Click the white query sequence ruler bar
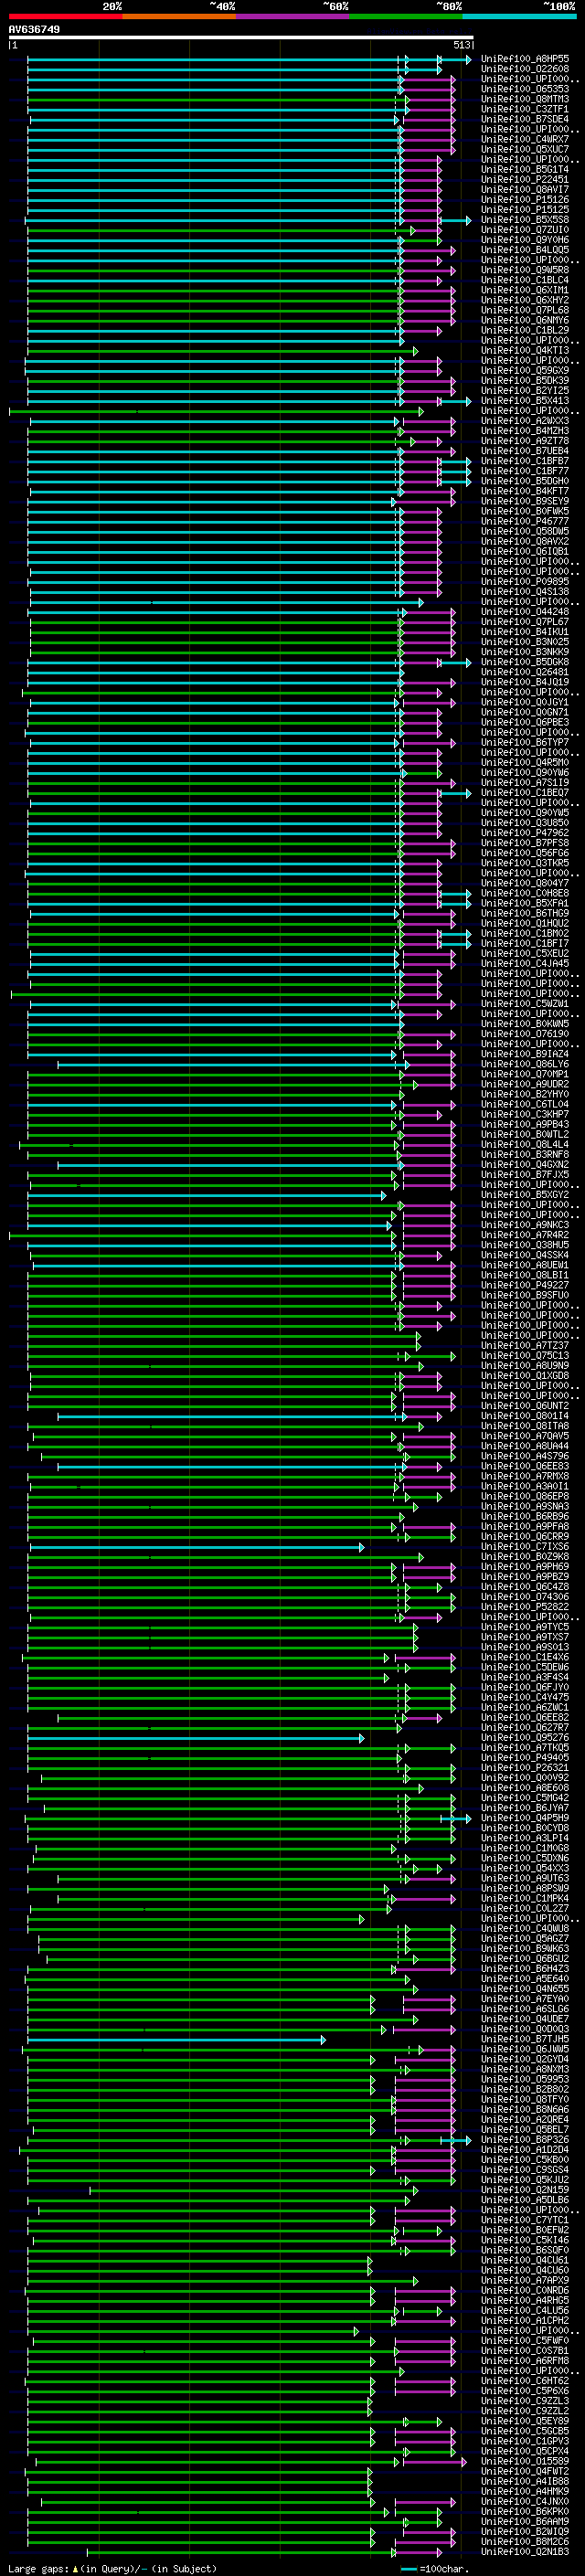585x2576 pixels. click(240, 37)
